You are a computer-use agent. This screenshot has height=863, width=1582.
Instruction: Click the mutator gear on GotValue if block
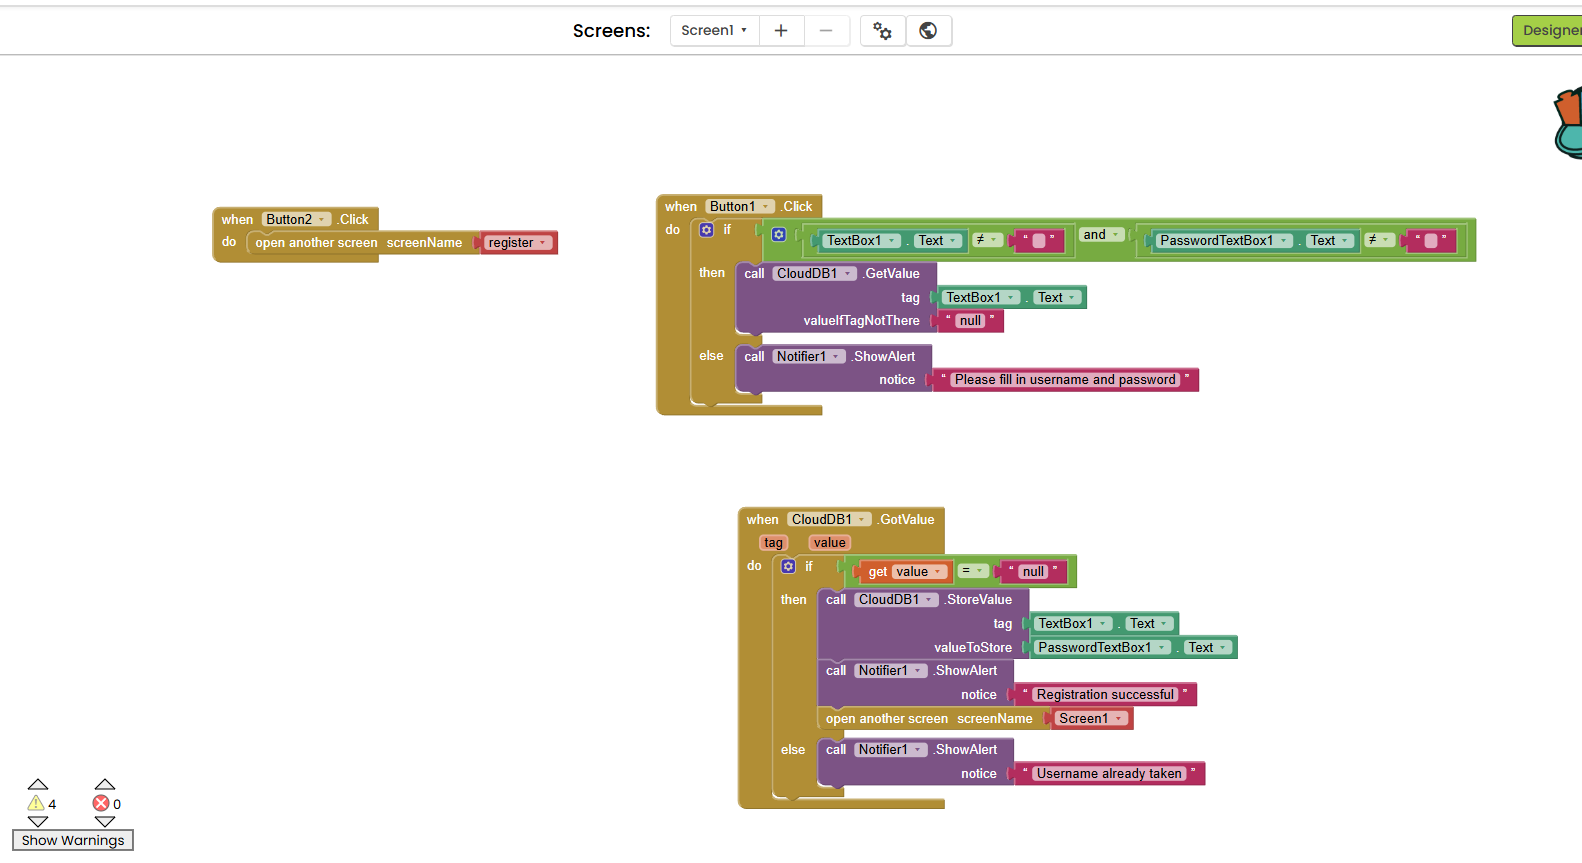[x=789, y=566]
